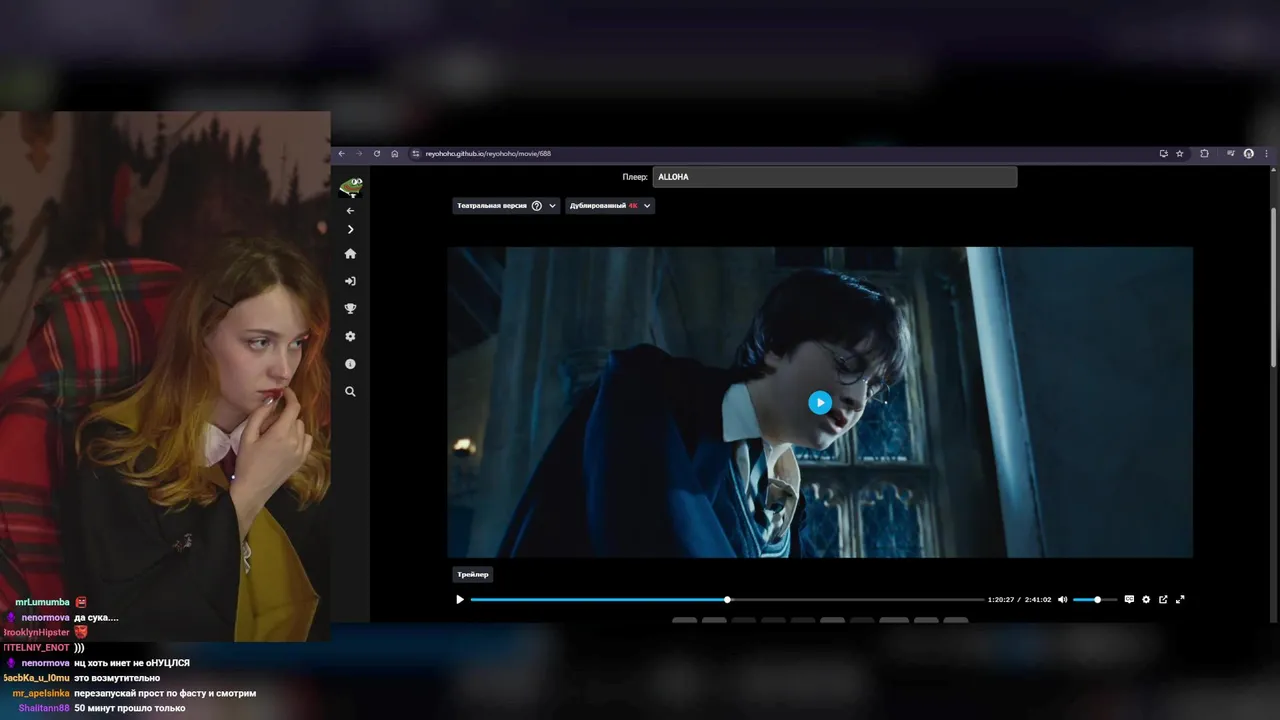Click username mr_apelsinka in chat
The width and height of the screenshot is (1280, 720).
point(41,693)
